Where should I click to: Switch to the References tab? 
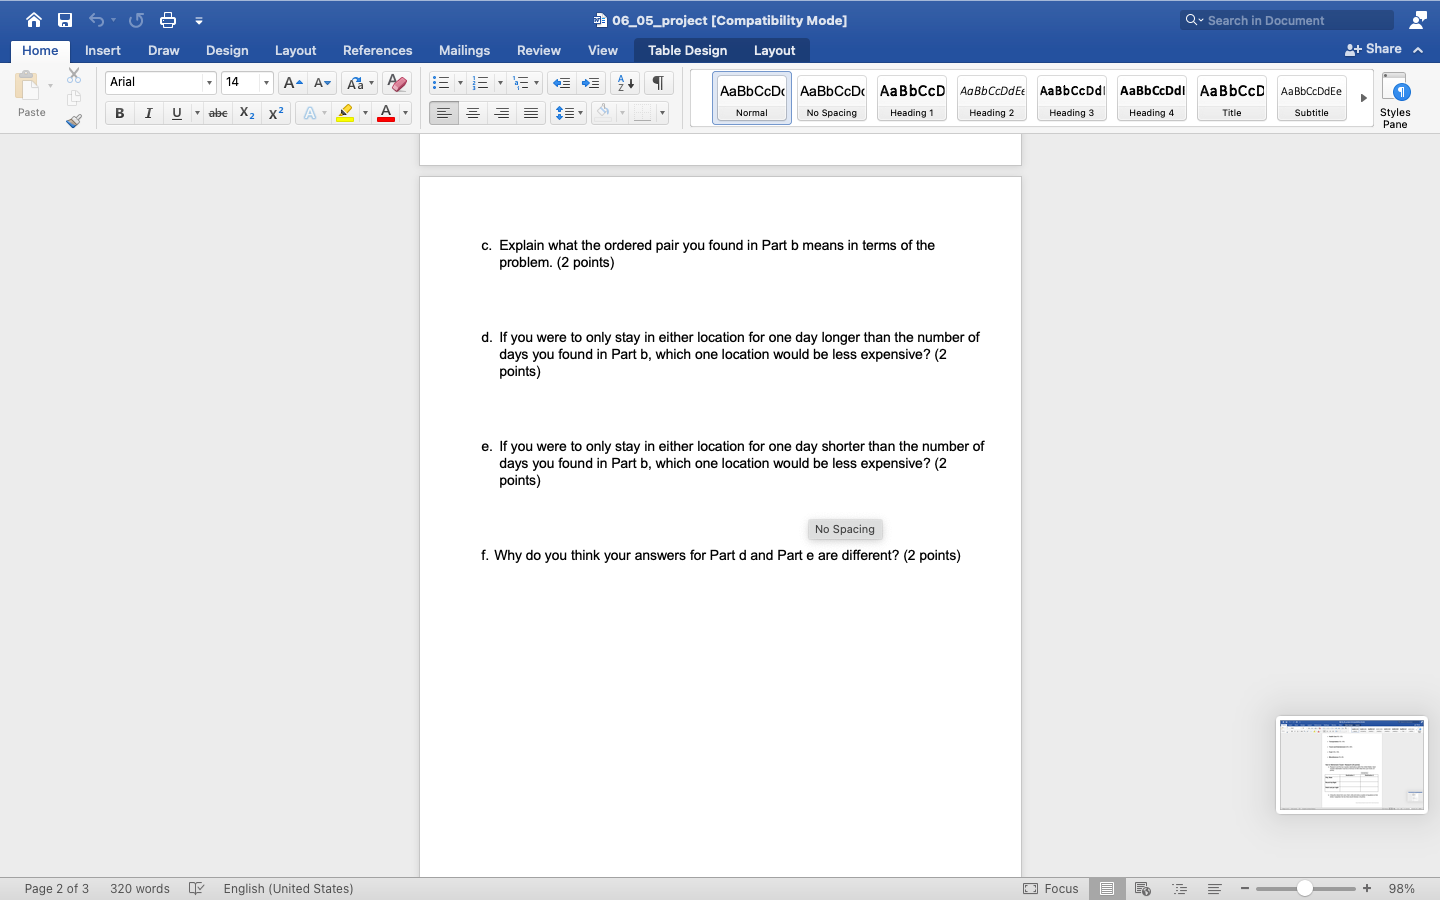pyautogui.click(x=378, y=50)
